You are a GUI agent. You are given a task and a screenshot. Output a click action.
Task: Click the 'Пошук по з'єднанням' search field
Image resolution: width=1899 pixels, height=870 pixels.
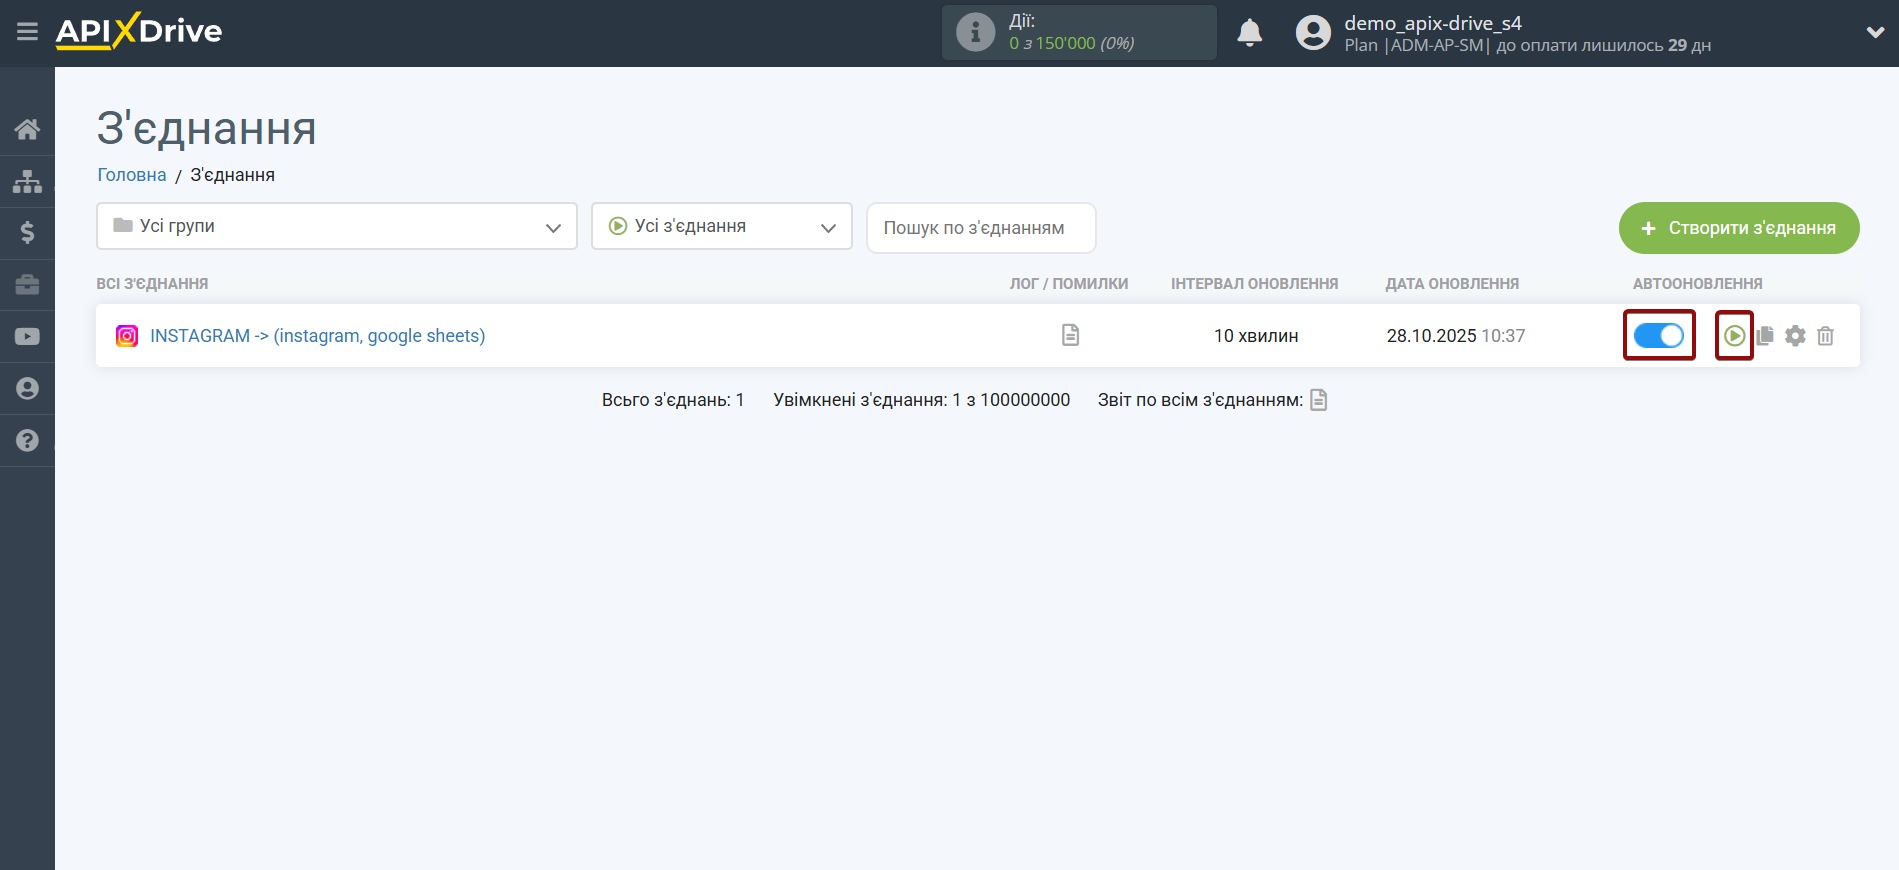pos(980,228)
